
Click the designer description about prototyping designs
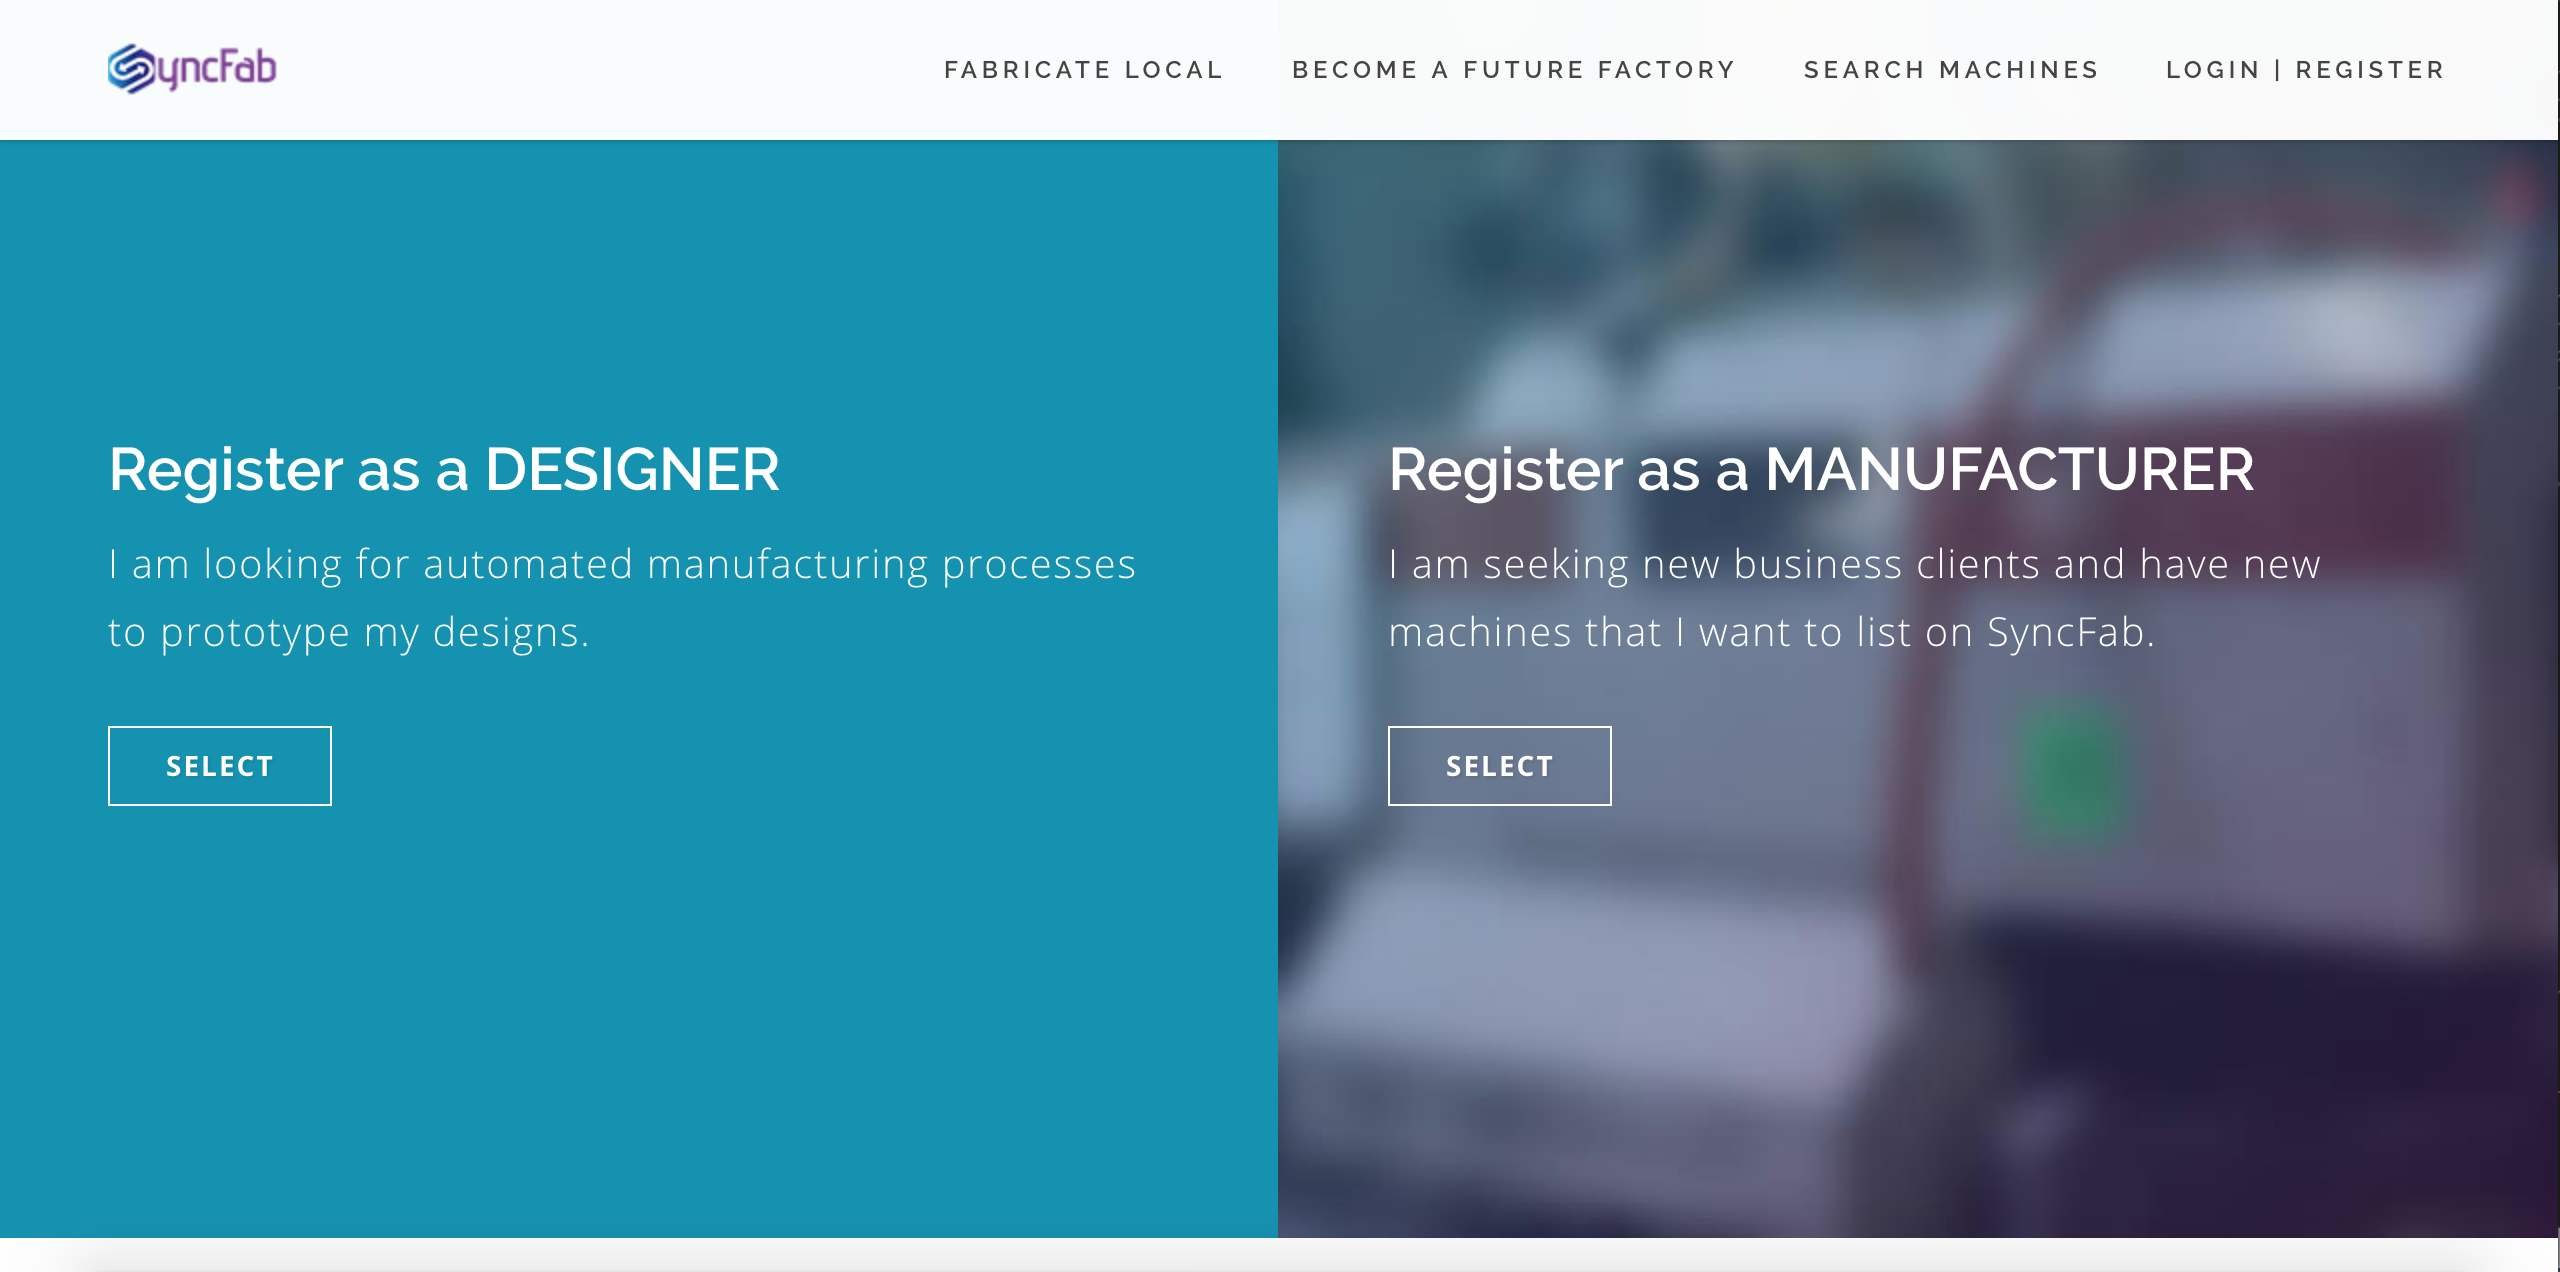(622, 598)
